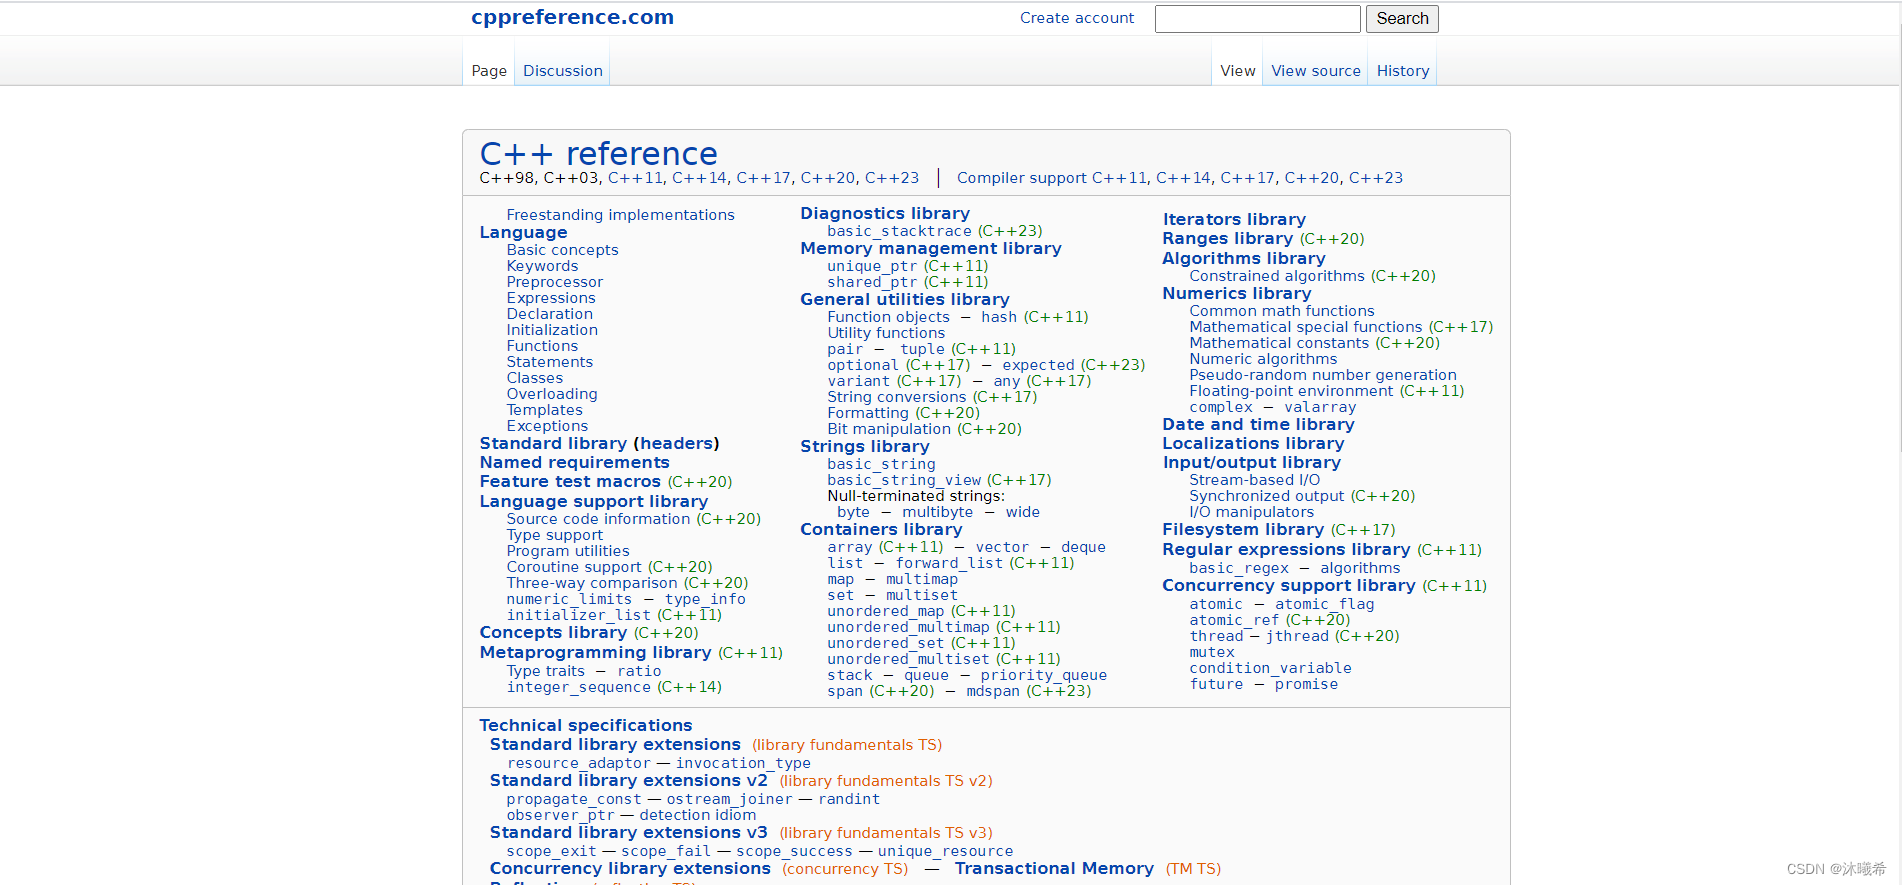
Task: Open Language support library link
Action: [593, 501]
